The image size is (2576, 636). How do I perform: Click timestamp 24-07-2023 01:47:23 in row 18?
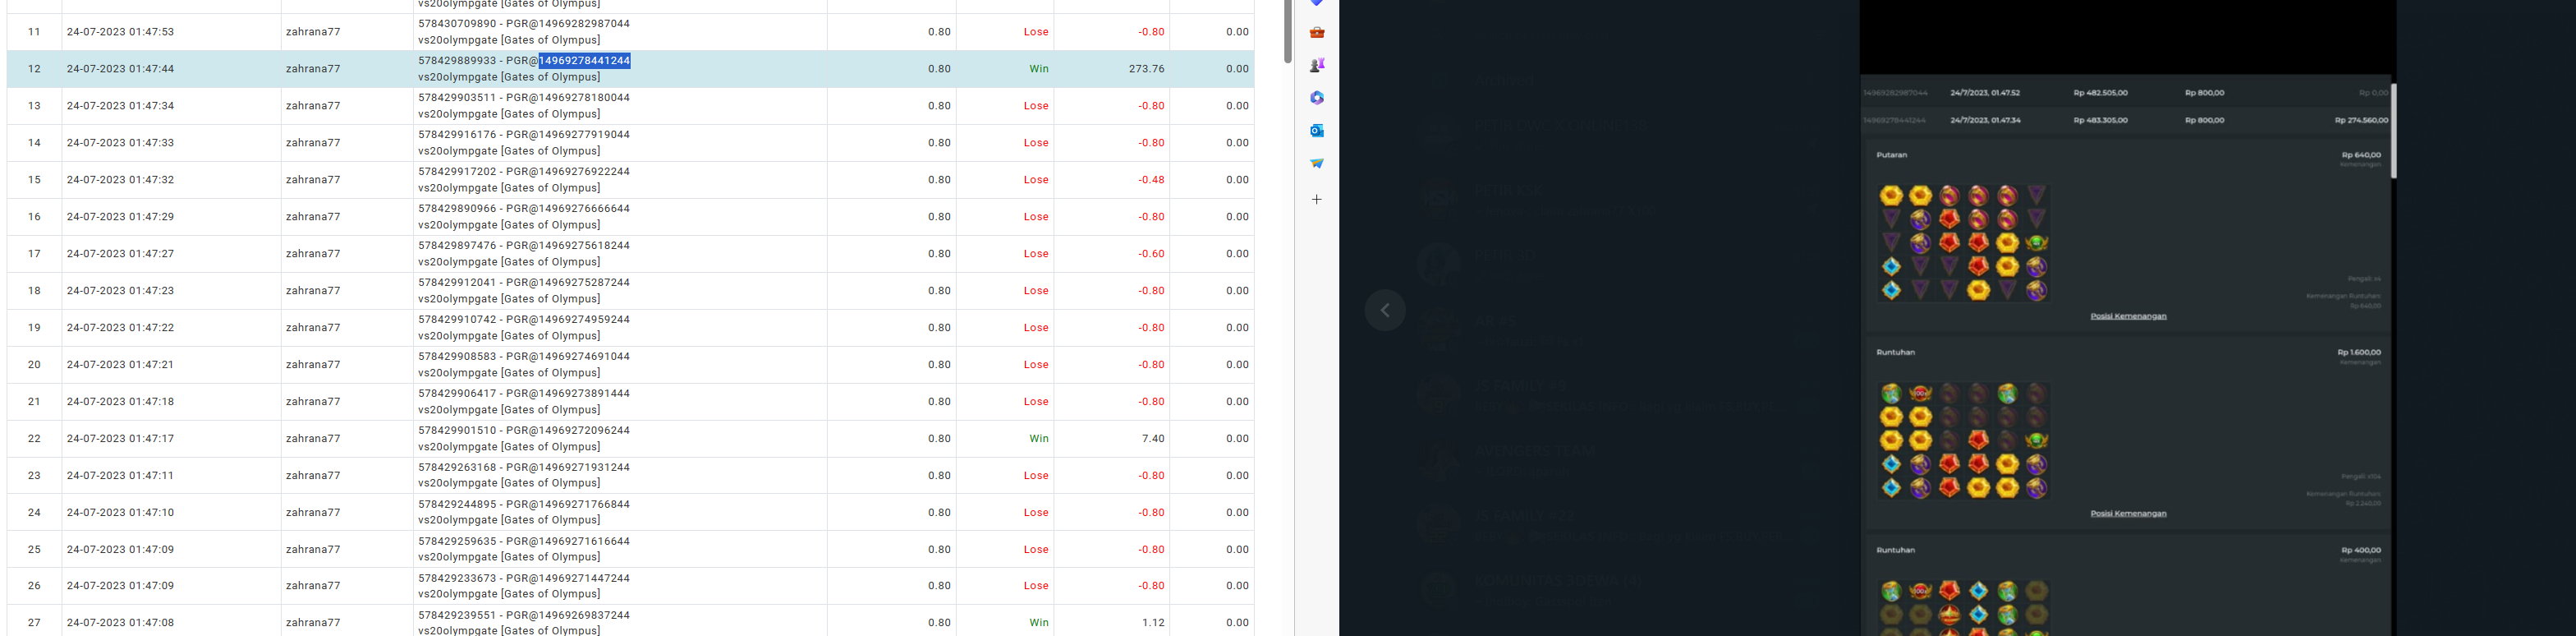(x=120, y=291)
